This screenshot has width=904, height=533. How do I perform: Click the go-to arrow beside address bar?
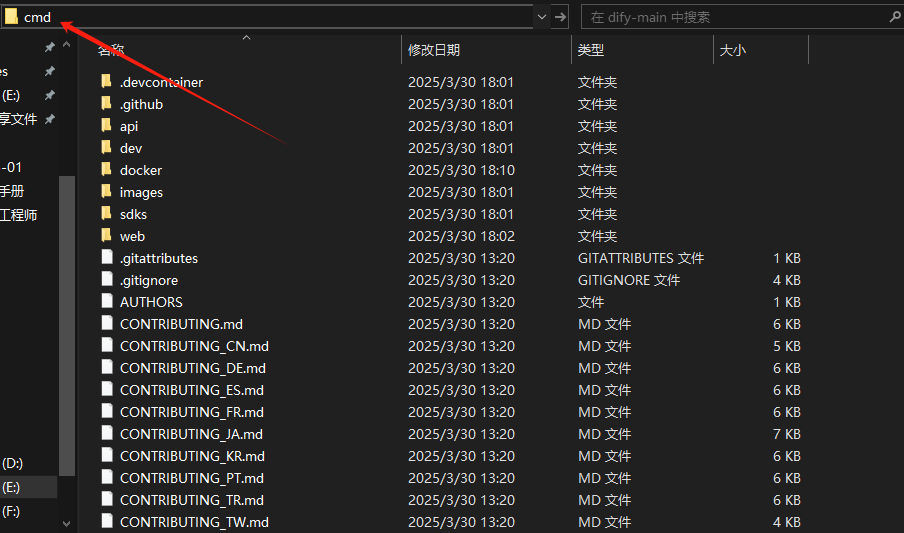point(561,17)
